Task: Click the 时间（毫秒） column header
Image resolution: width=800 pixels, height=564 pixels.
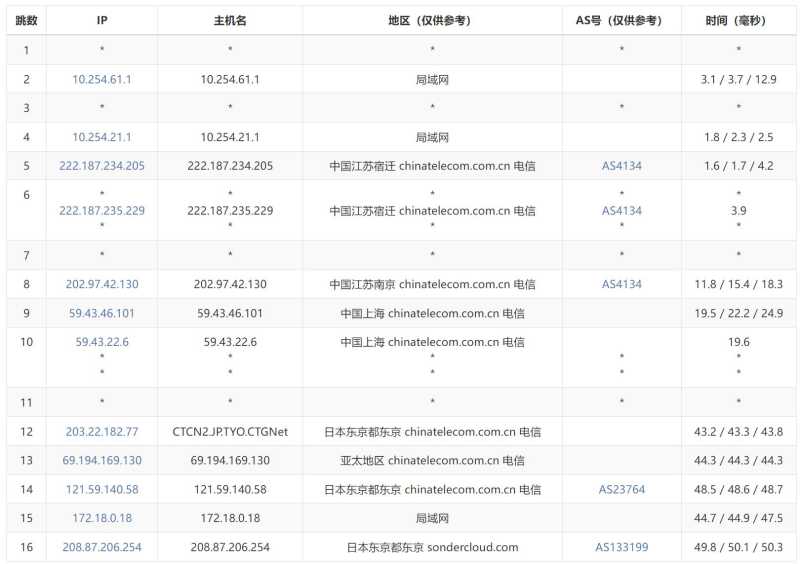Action: (738, 20)
